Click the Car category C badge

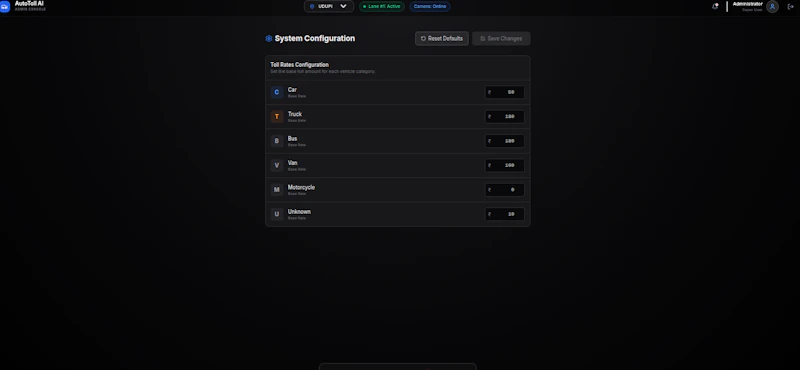(x=277, y=92)
